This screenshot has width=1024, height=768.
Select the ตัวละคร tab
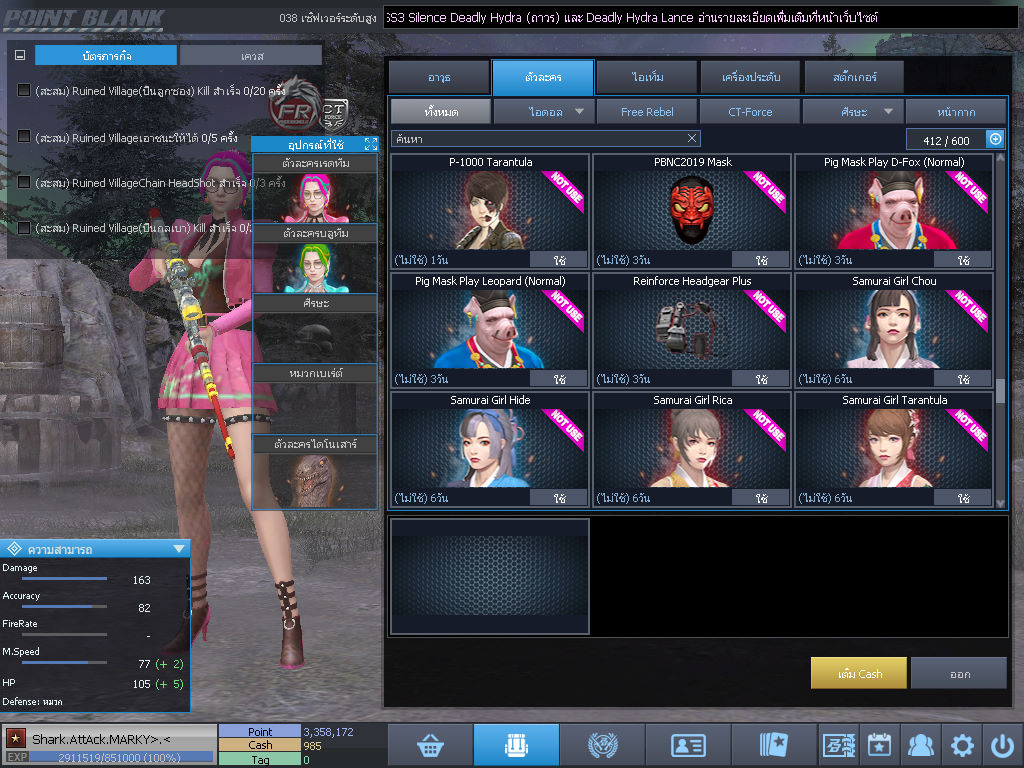click(x=543, y=77)
